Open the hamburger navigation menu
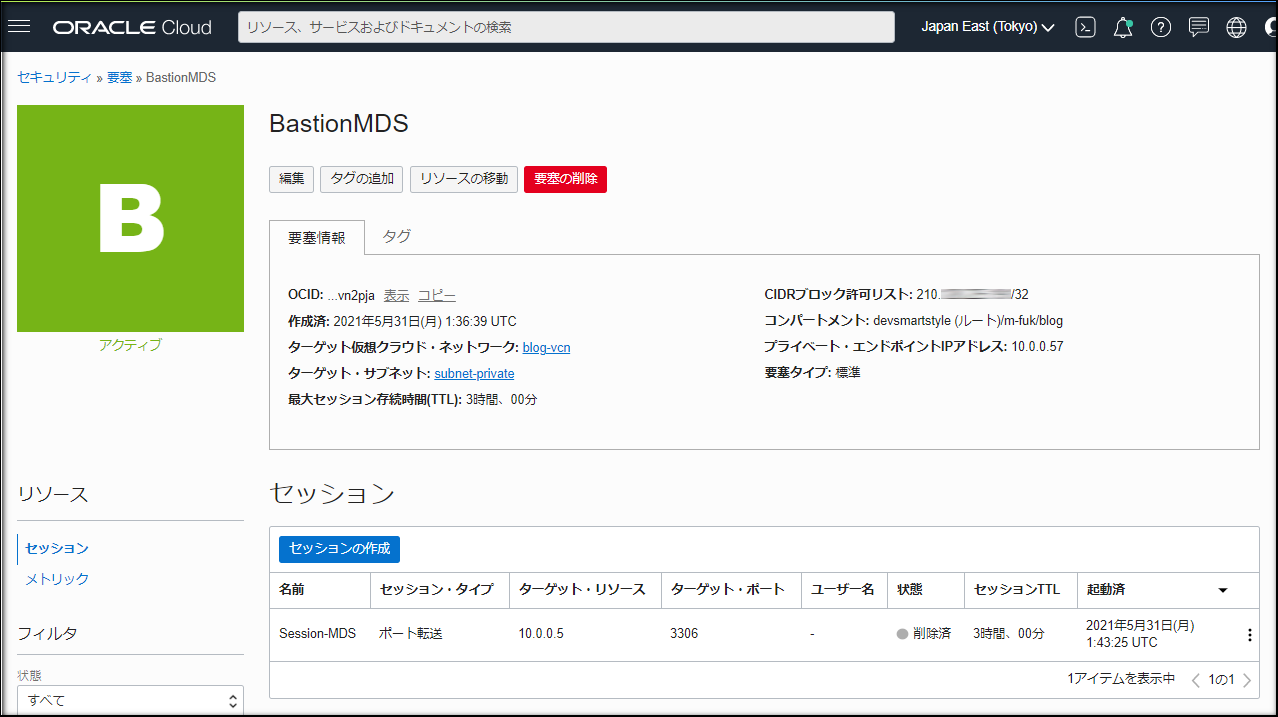1278x717 pixels. pos(19,27)
